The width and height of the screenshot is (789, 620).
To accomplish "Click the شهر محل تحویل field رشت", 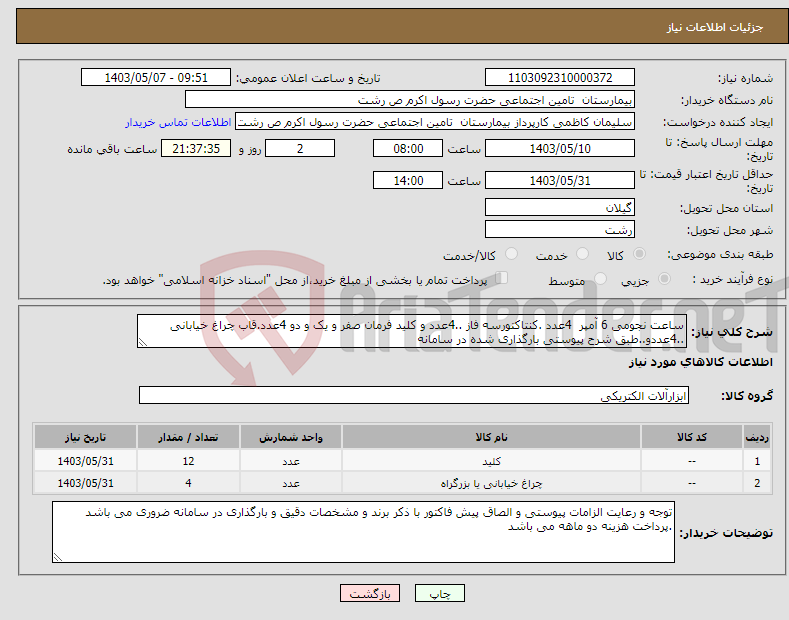I will point(560,229).
